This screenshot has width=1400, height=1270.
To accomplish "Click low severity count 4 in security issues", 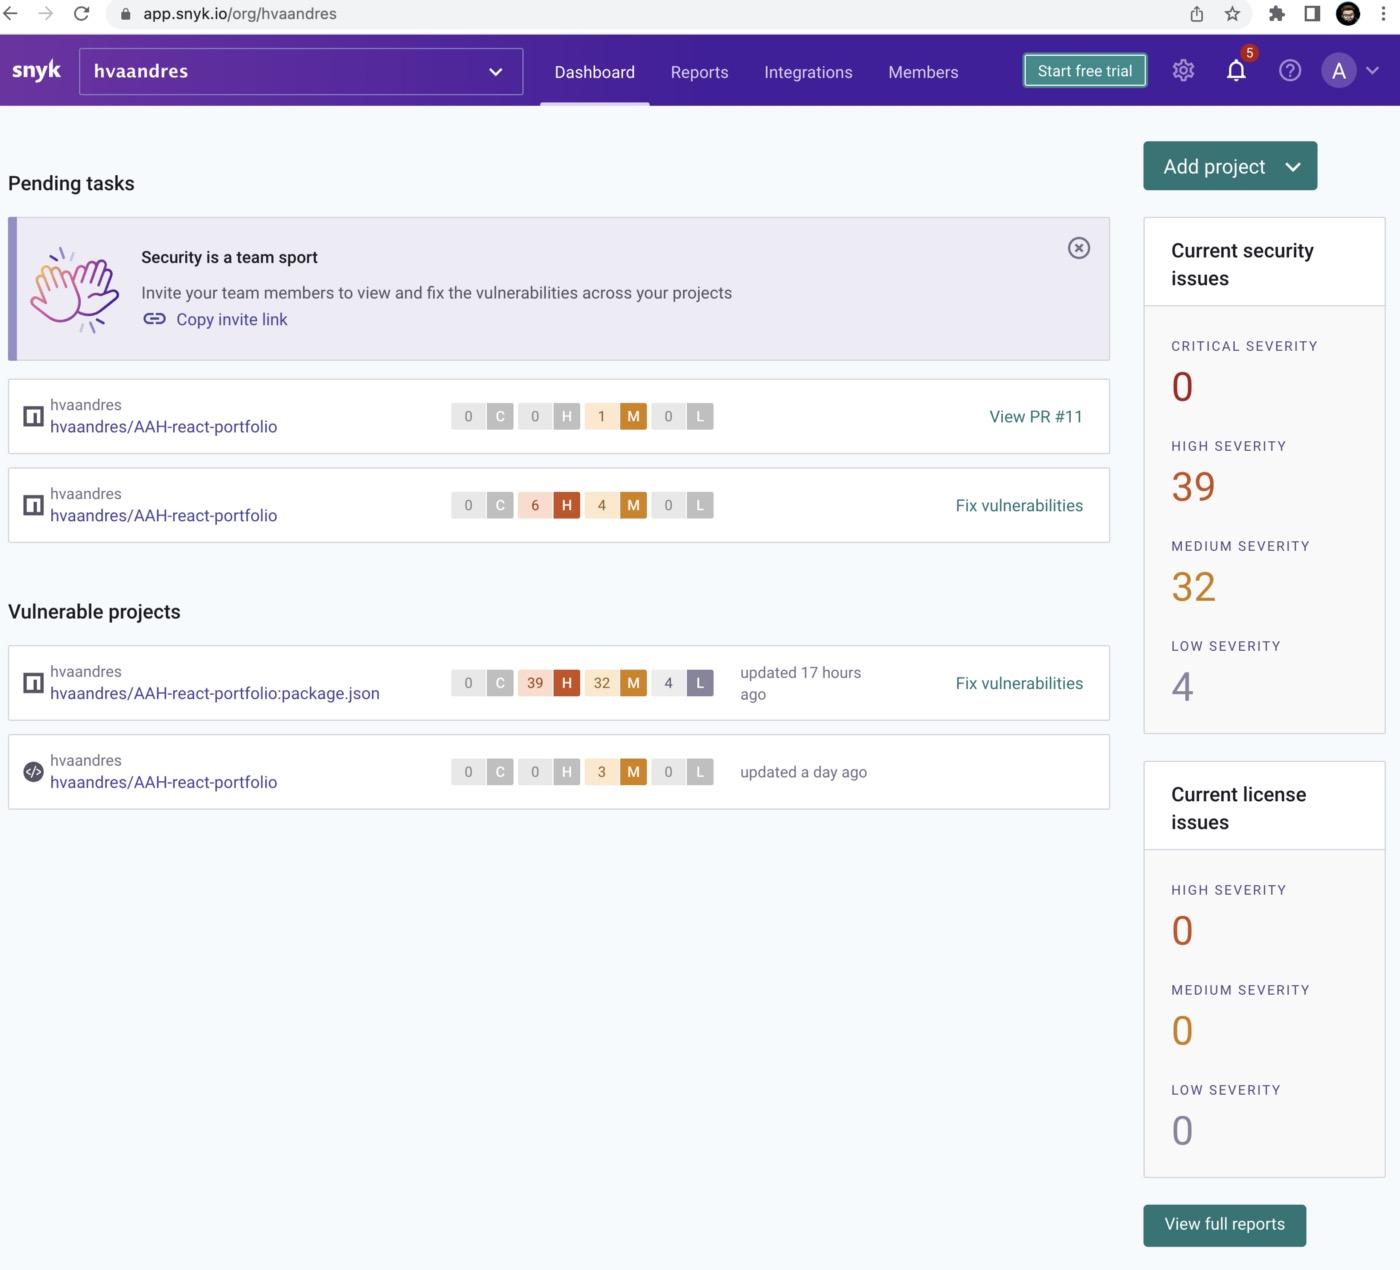I will click(1182, 687).
